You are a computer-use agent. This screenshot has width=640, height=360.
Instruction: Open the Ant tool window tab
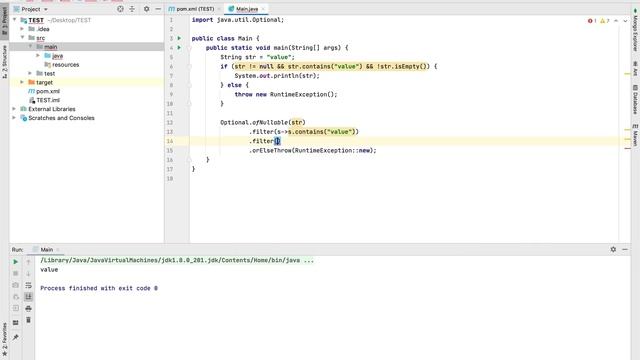[x=636, y=68]
